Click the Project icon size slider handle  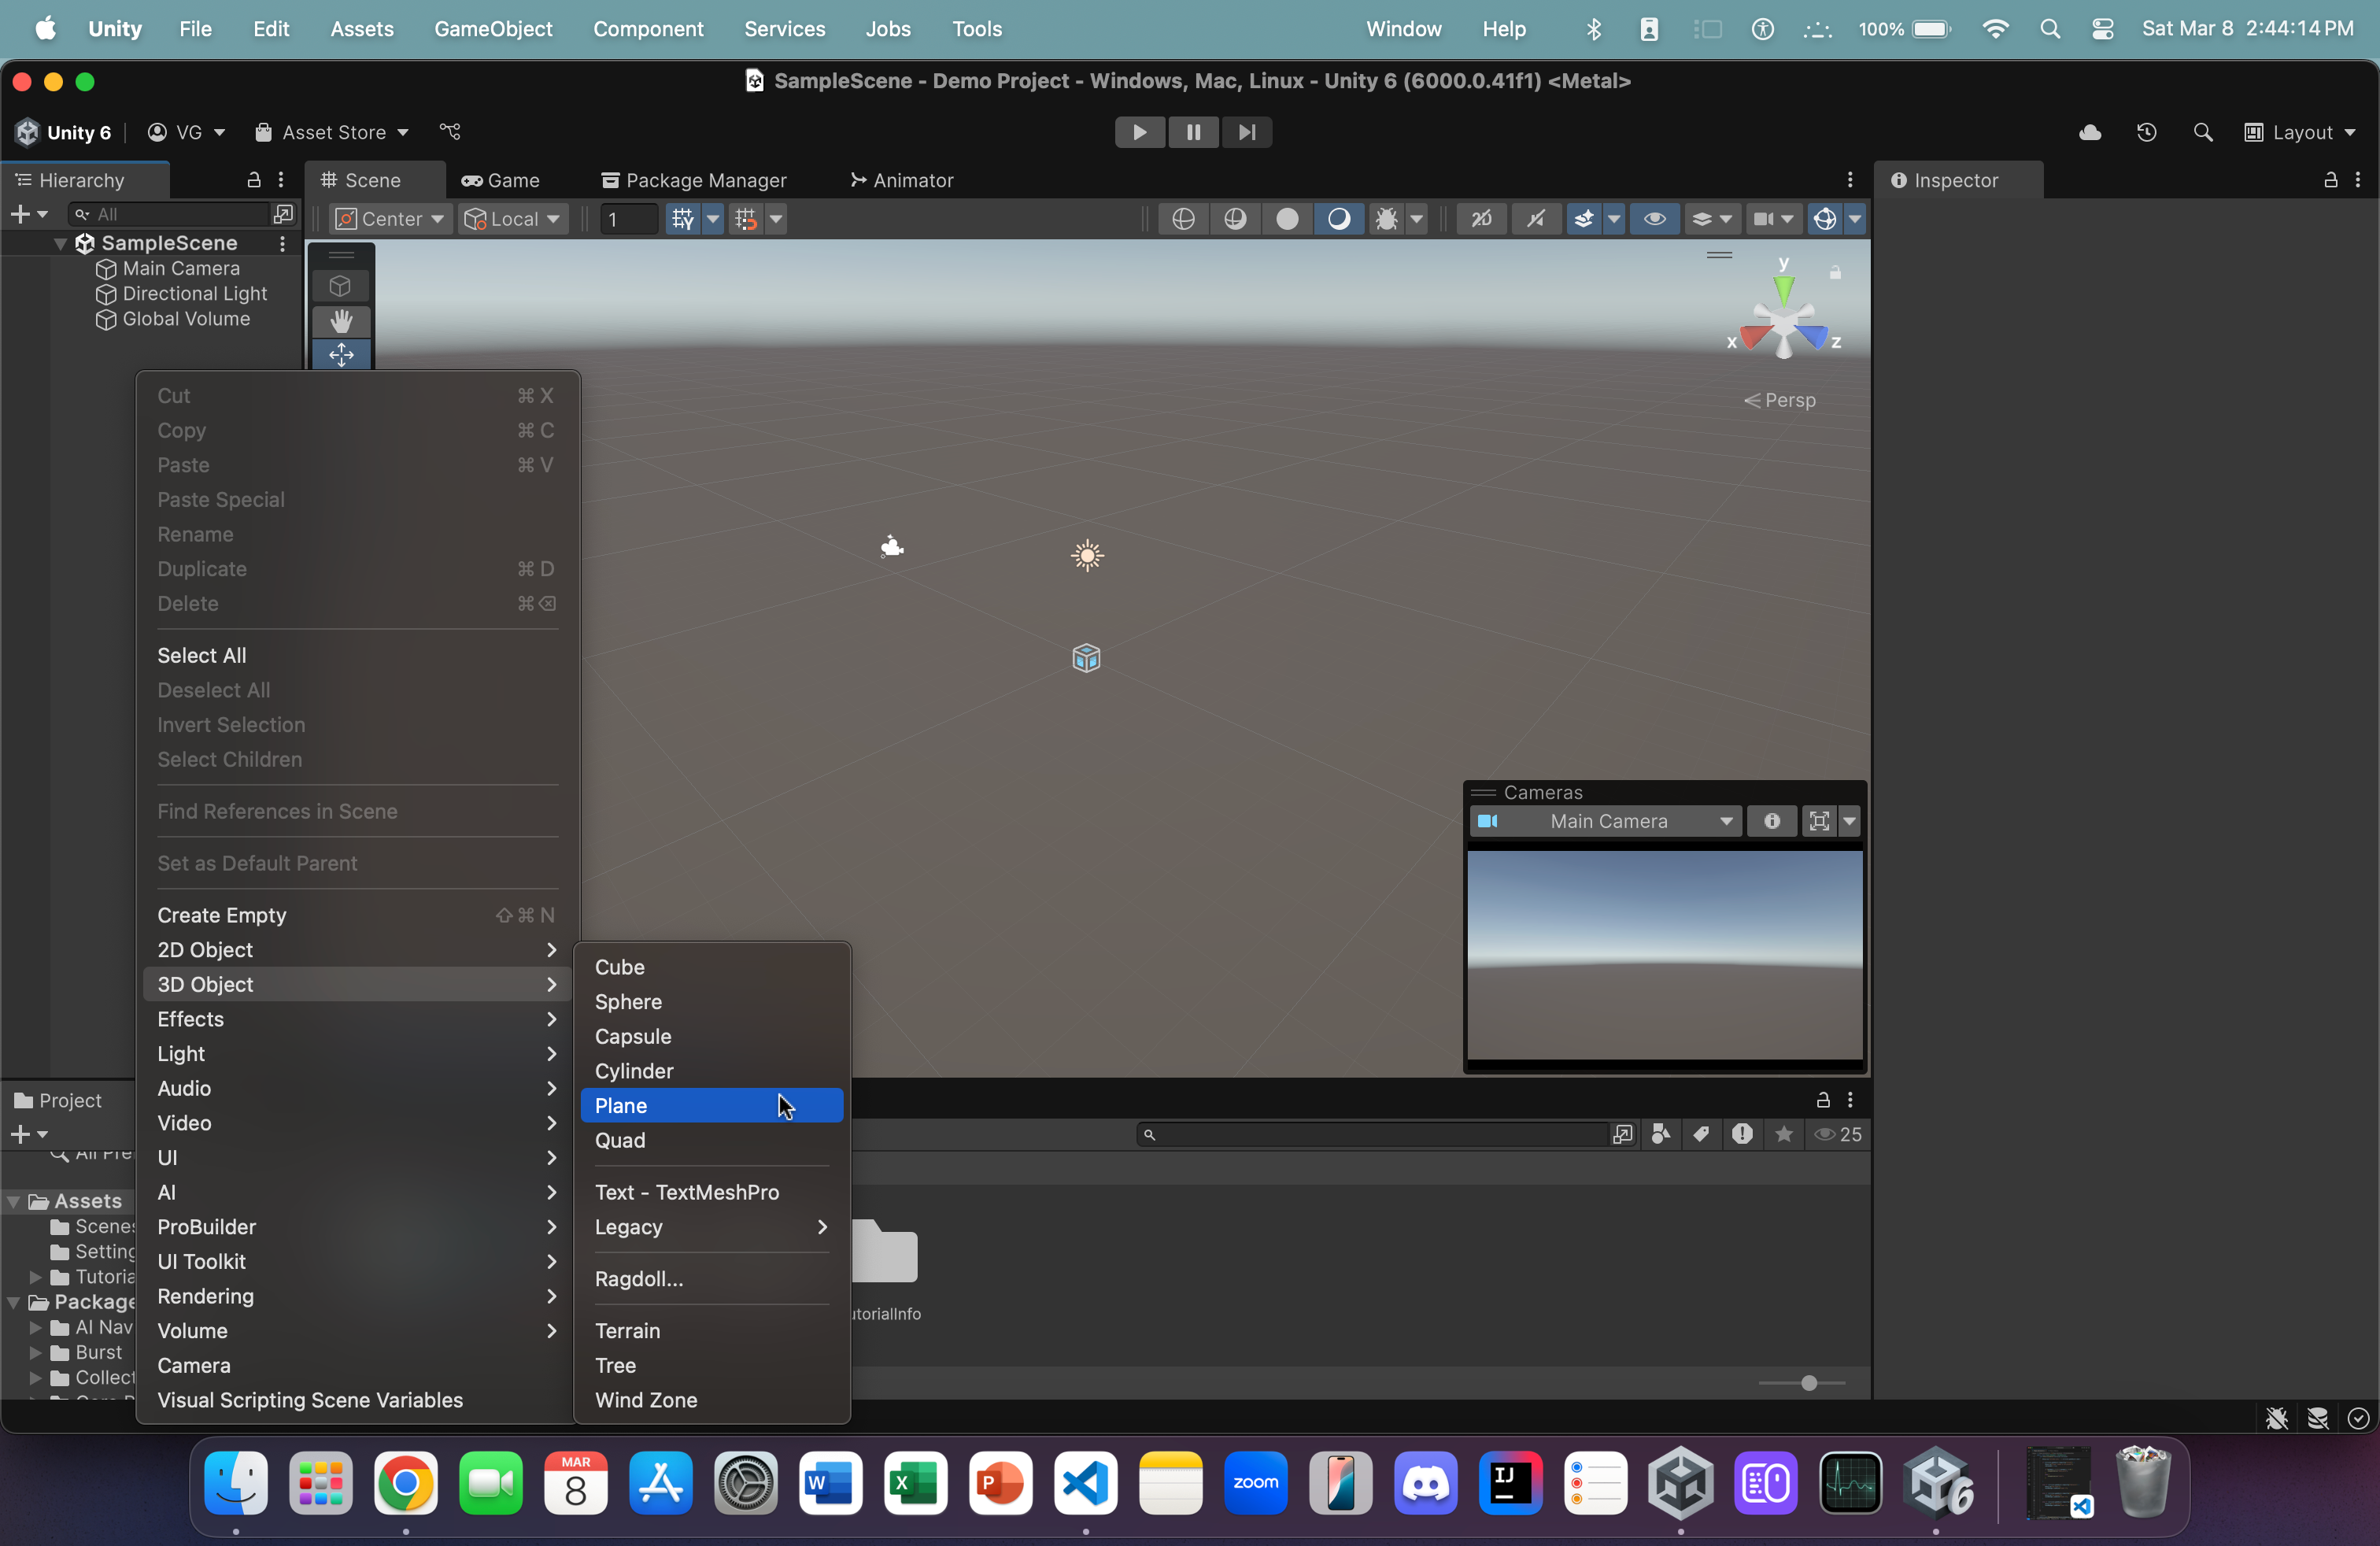click(1808, 1383)
